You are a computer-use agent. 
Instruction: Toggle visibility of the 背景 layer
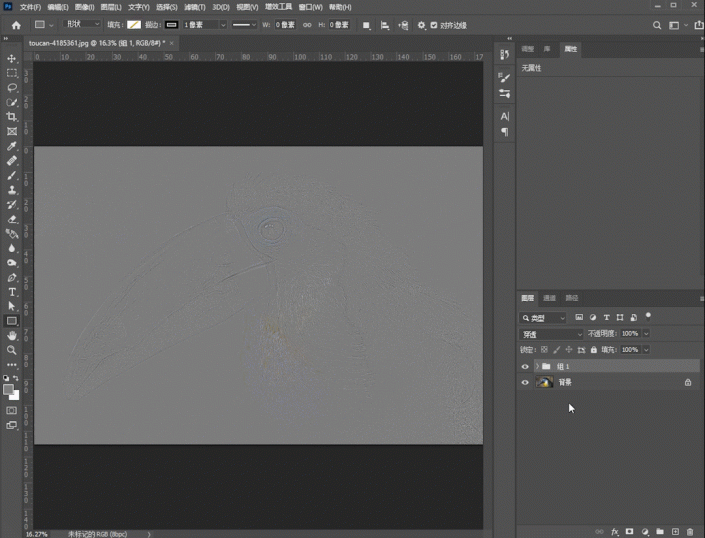click(x=525, y=382)
